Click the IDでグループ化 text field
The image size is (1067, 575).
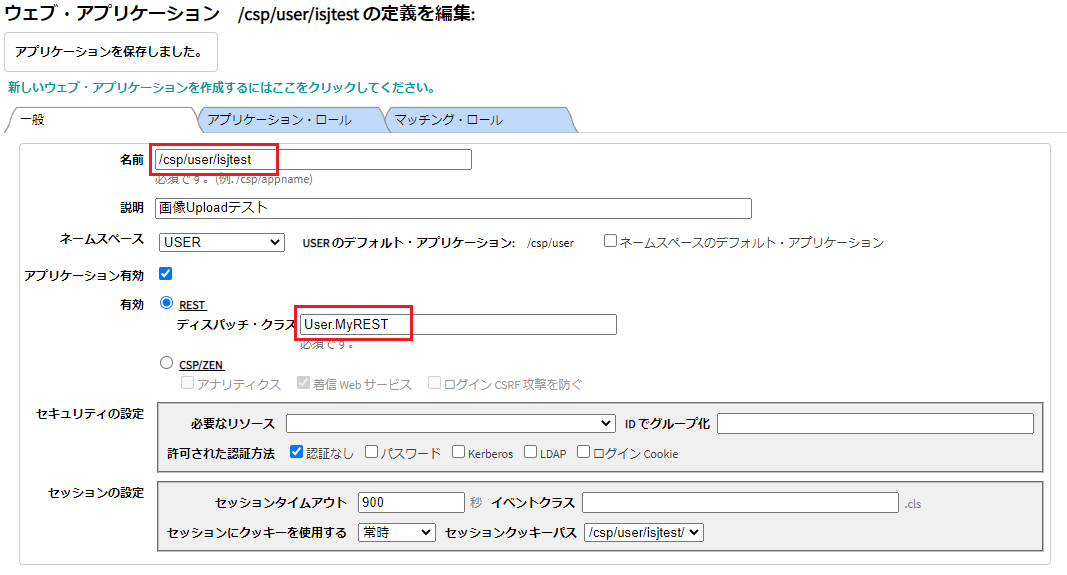pos(874,423)
